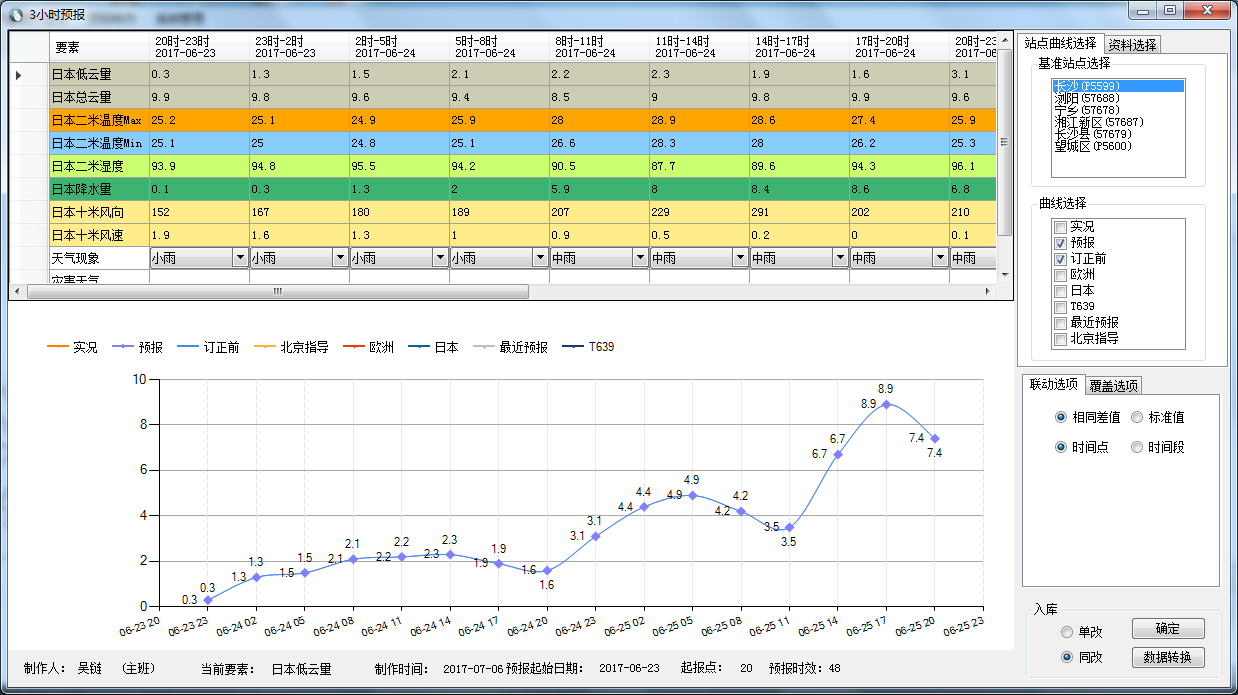Open 天气现象 dropdown for 20时-23时 column
The width and height of the screenshot is (1238, 695).
pos(240,258)
